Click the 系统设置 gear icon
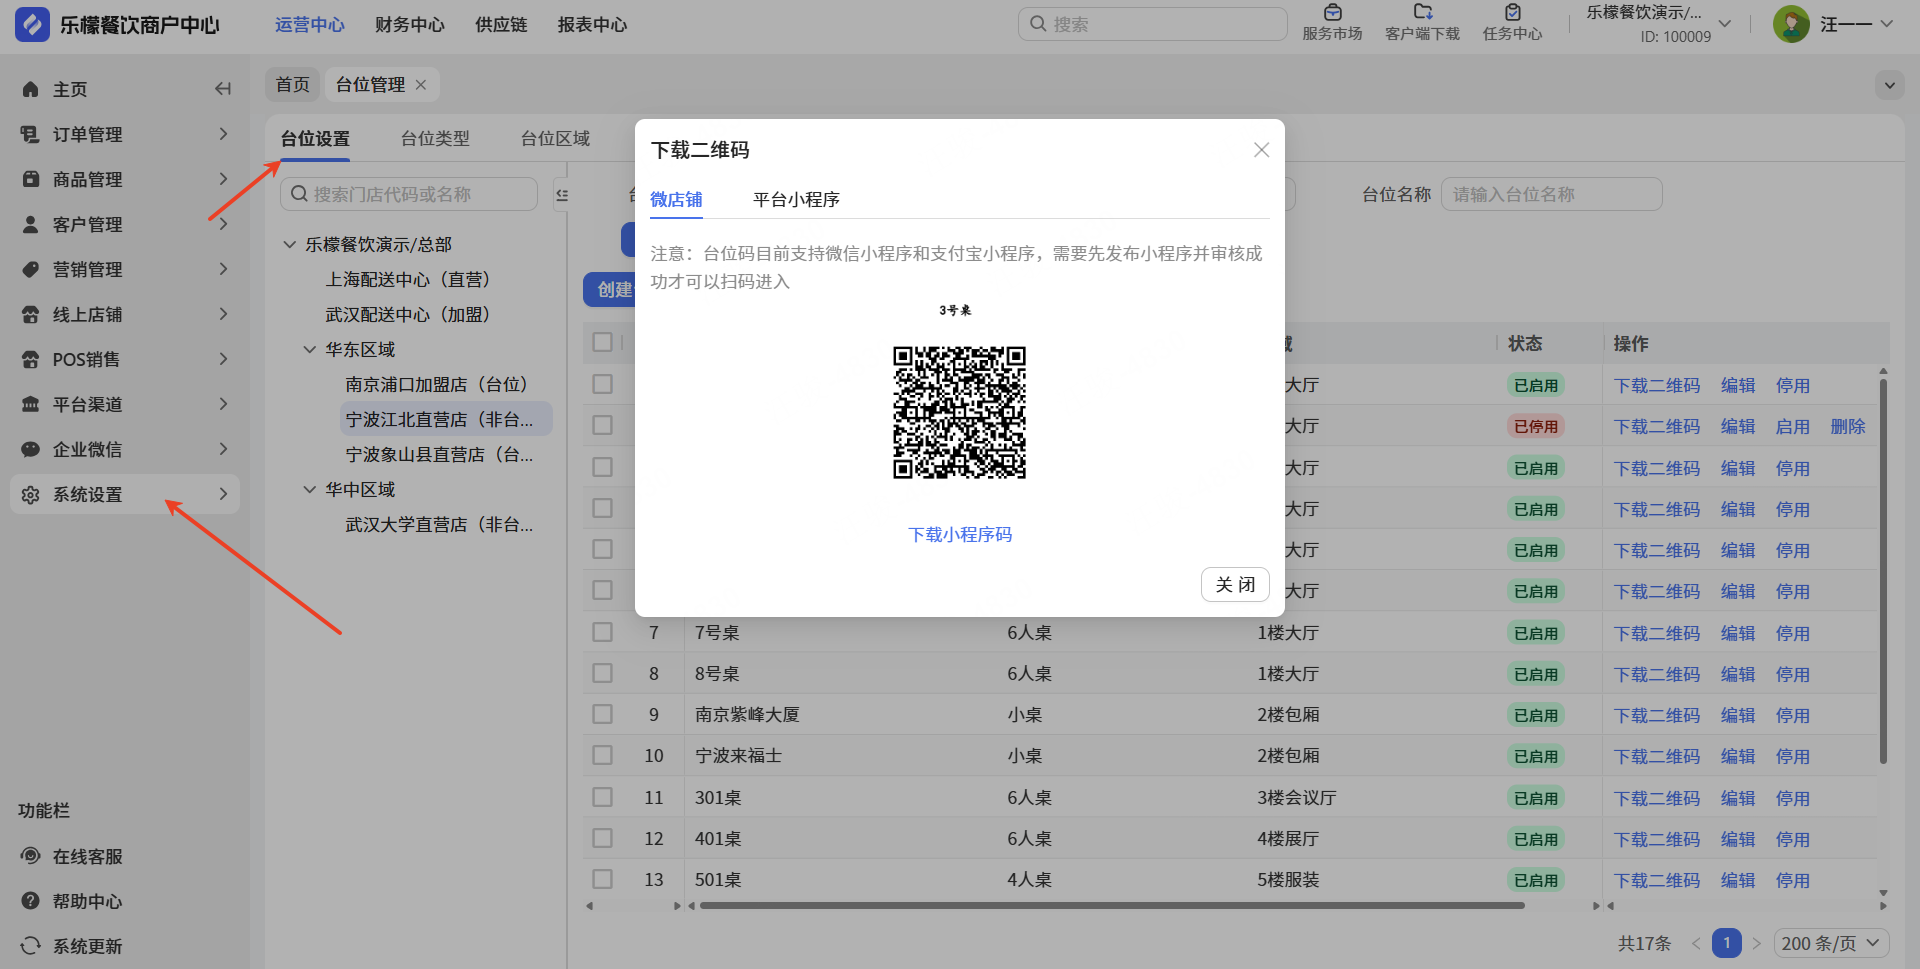 tap(31, 494)
